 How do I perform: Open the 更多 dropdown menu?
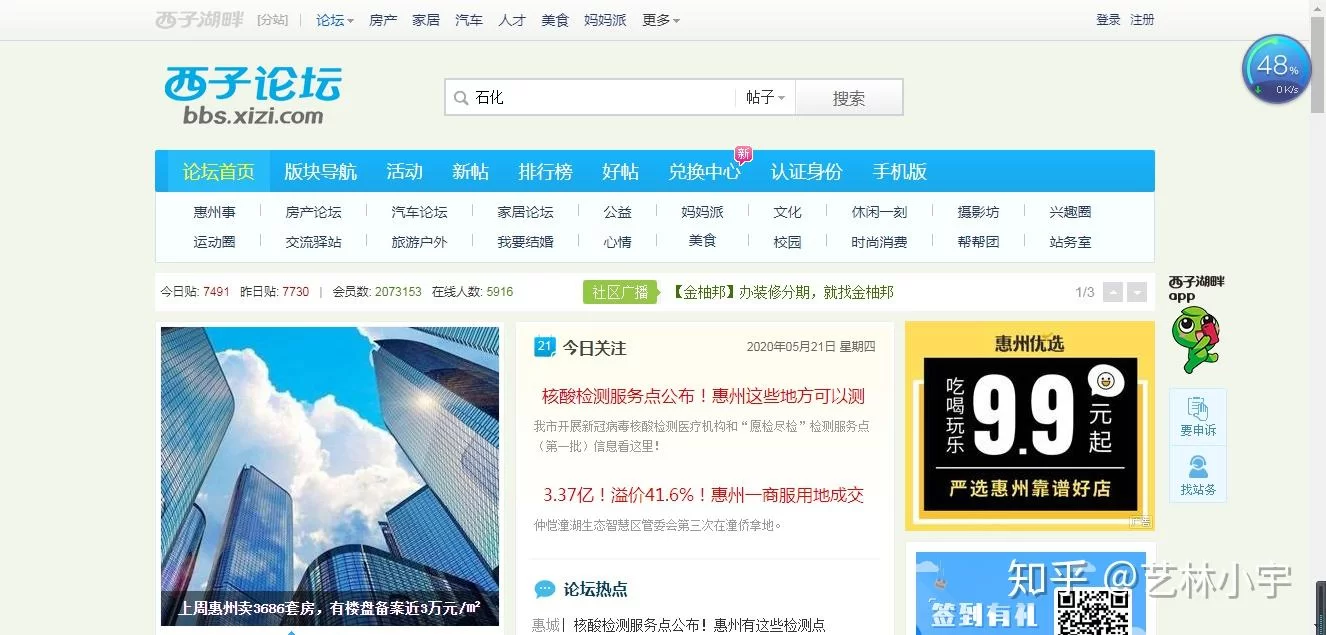tap(660, 20)
